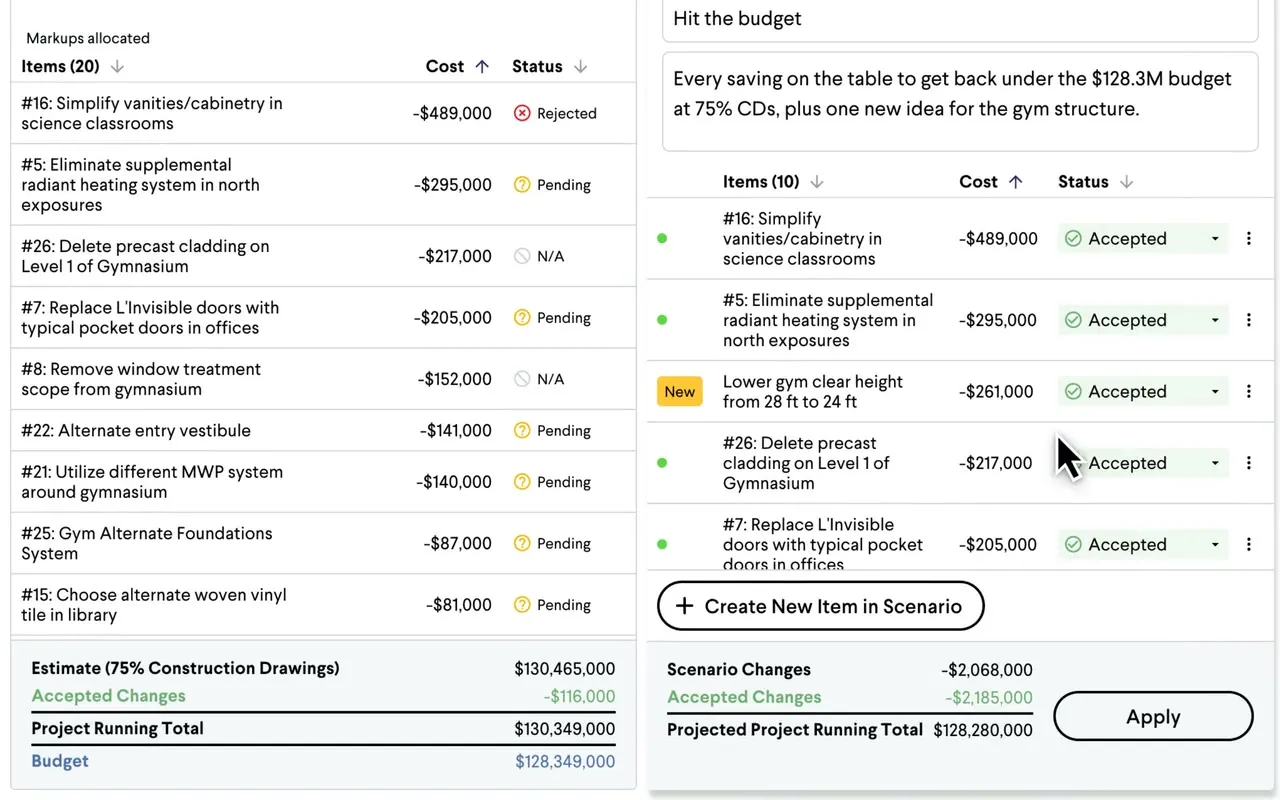Viewport: 1280px width, 800px height.
Task: Select row #8: Remove window treatment scope
Action: pyautogui.click(x=323, y=379)
